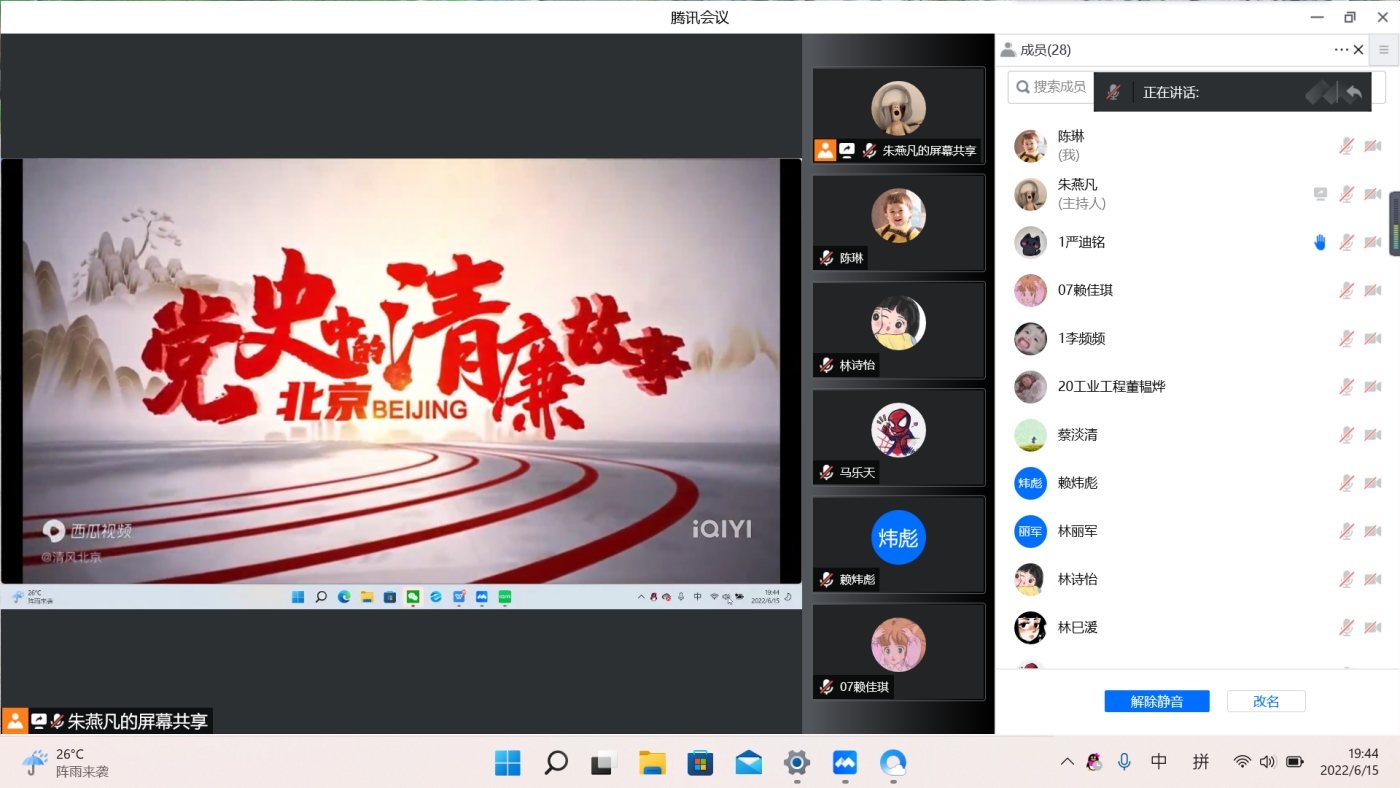Image resolution: width=1400 pixels, height=788 pixels.
Task: Open the 中 input language switcher in taskbar
Action: [x=1159, y=762]
